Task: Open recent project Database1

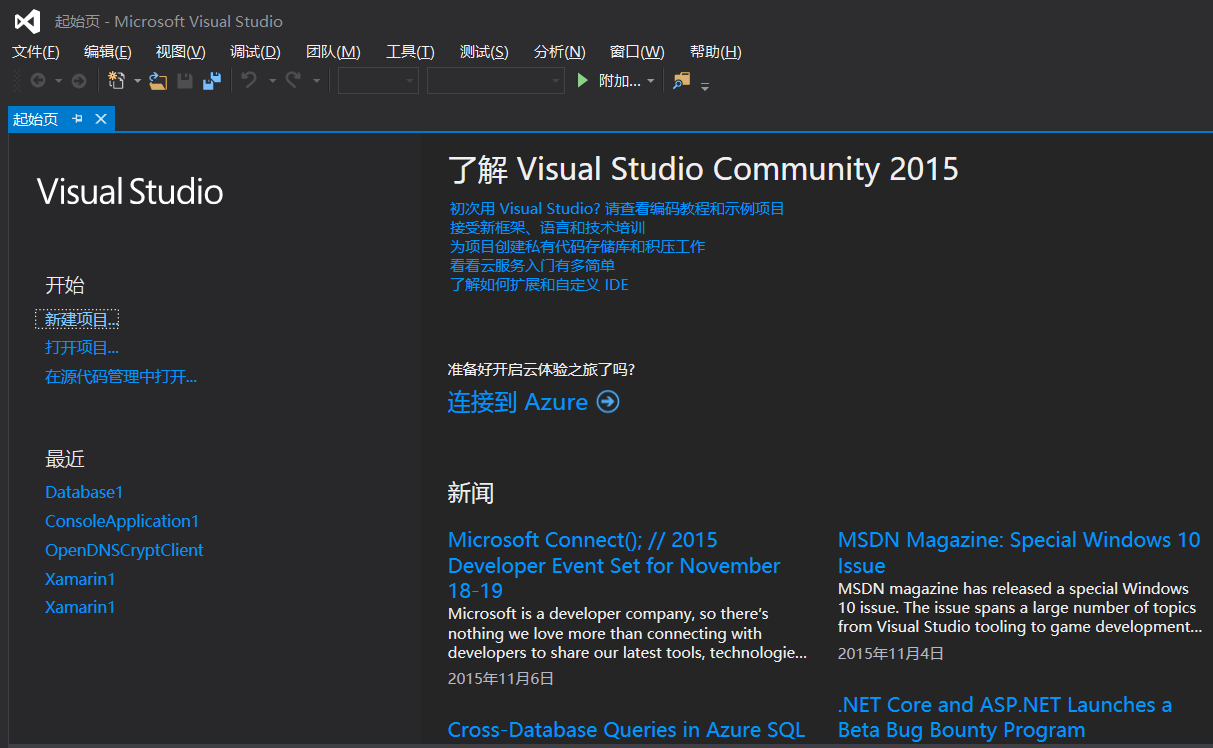Action: [84, 492]
